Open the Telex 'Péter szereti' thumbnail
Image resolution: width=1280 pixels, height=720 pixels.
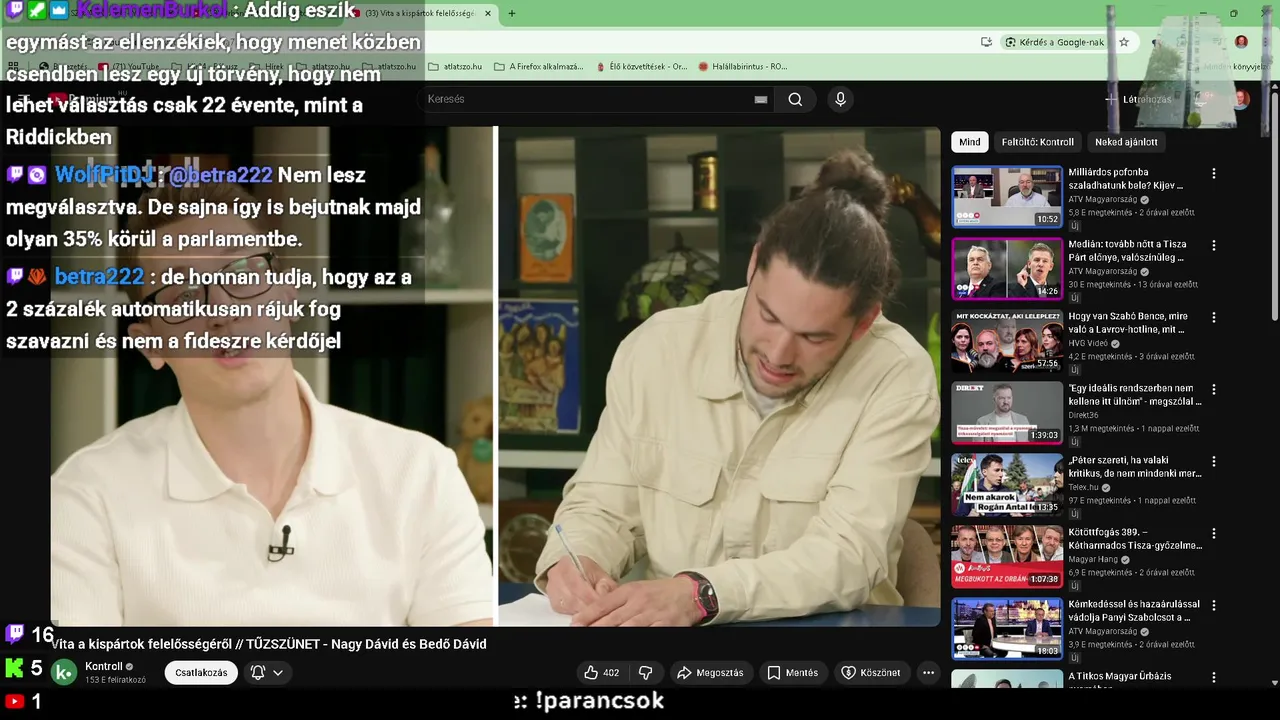(1007, 485)
